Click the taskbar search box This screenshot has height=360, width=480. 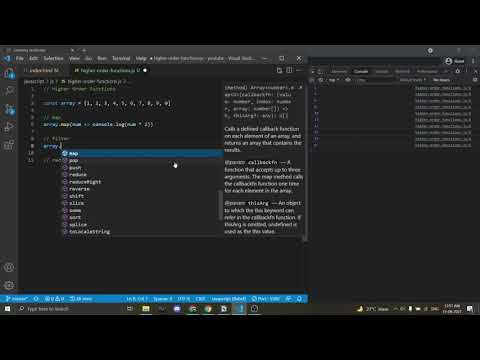[70, 309]
